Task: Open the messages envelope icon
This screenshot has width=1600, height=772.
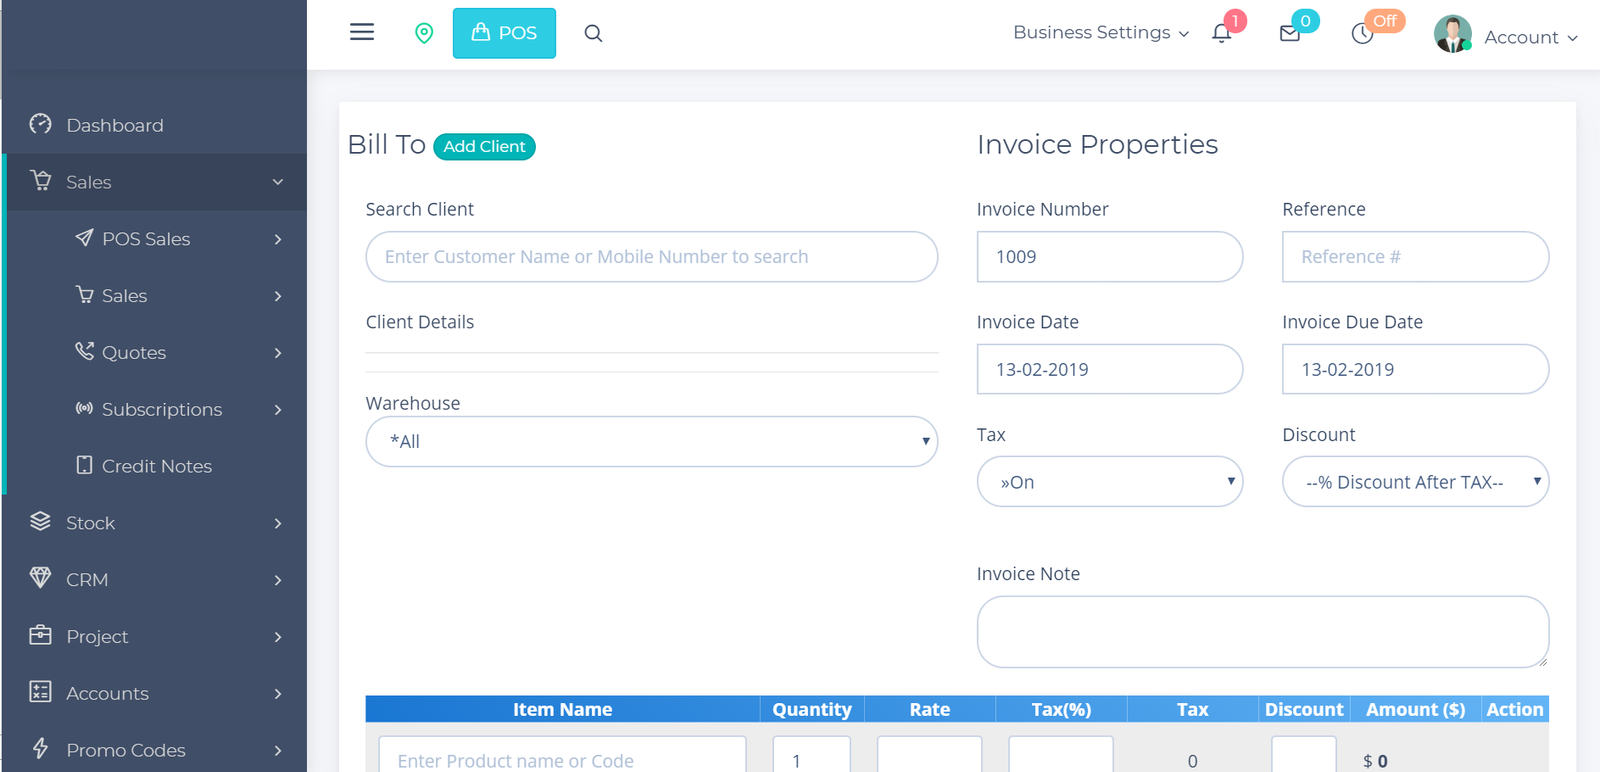Action: (x=1290, y=33)
